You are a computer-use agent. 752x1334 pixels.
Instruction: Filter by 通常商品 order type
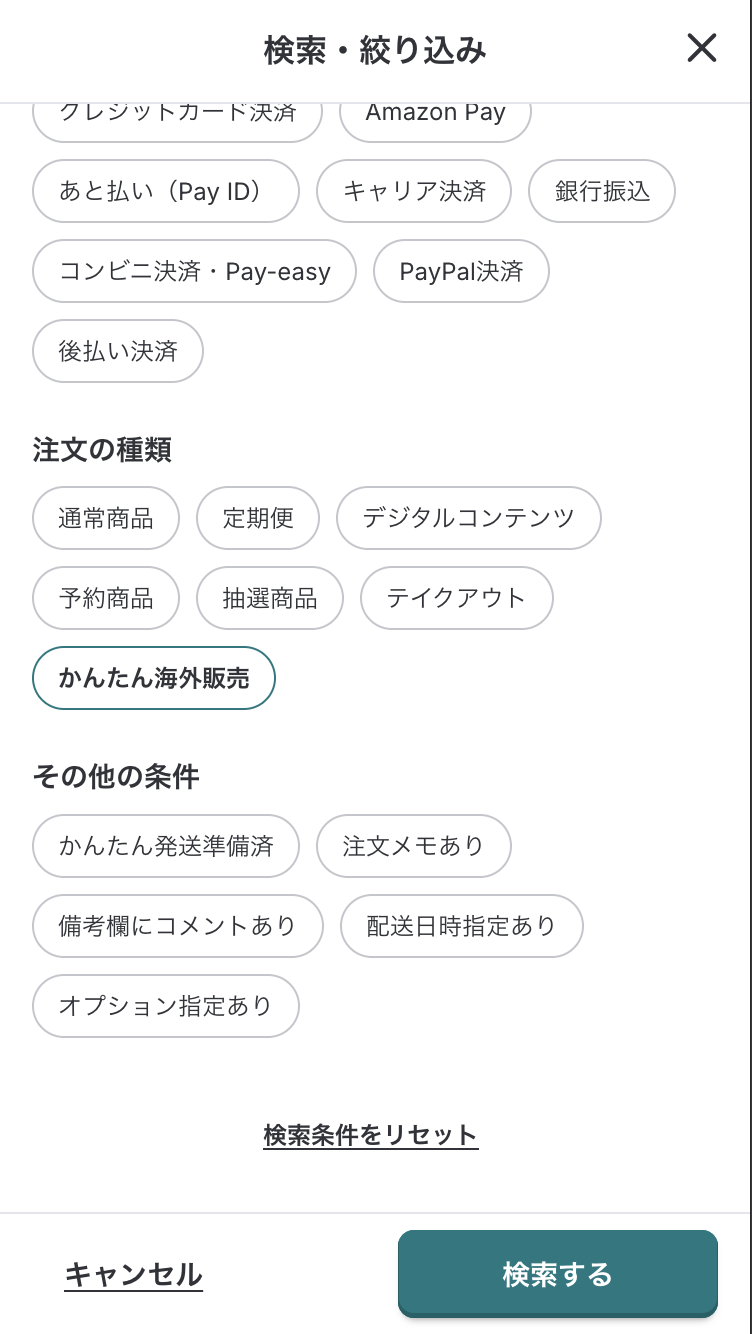pos(106,518)
